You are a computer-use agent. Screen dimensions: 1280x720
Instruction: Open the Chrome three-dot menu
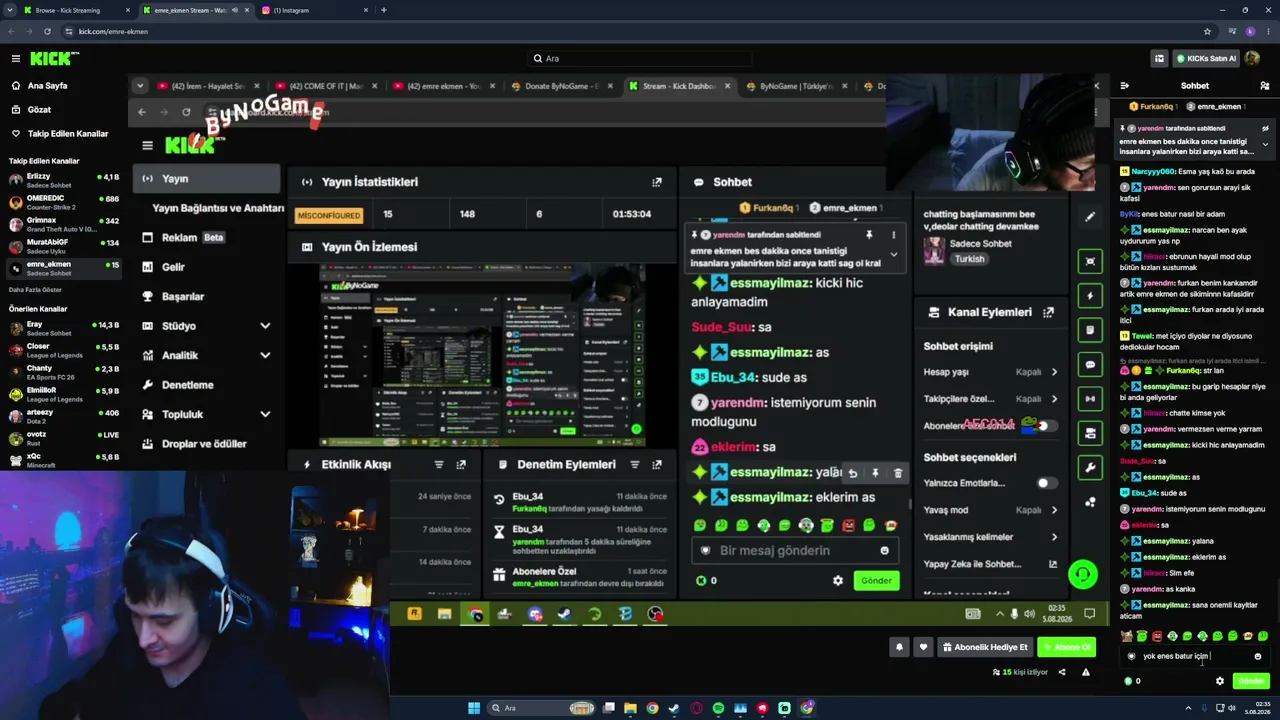tap(1266, 31)
